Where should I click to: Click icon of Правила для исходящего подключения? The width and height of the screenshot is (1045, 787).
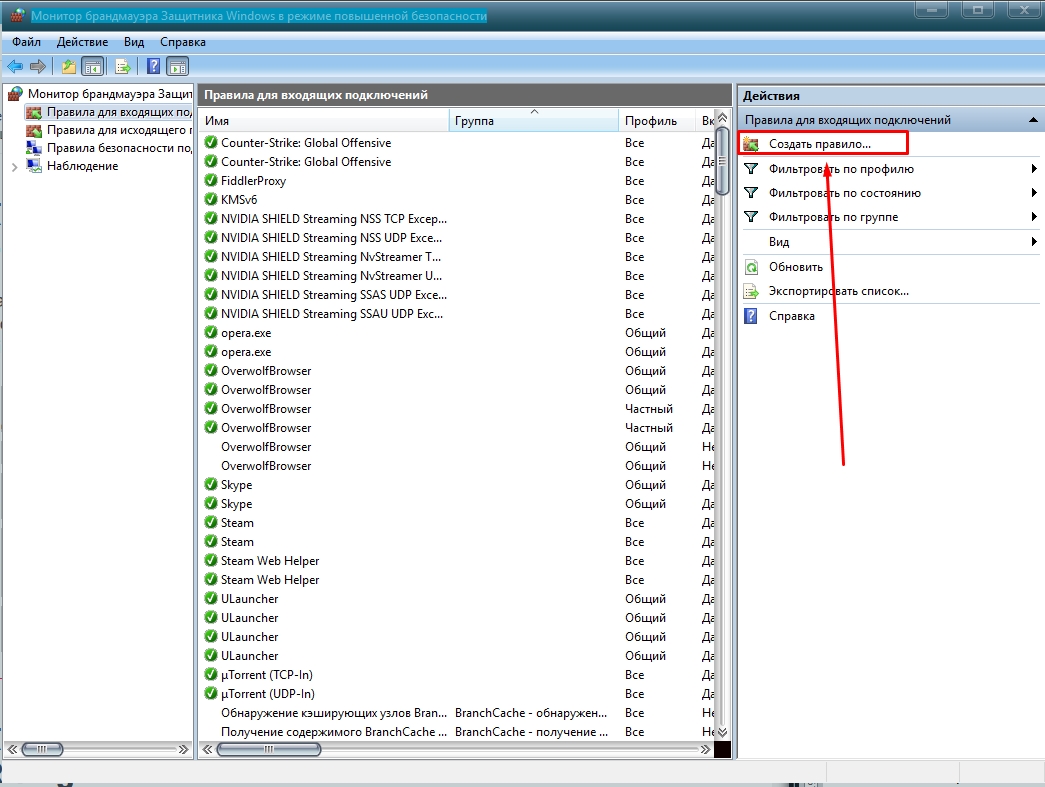click(34, 130)
